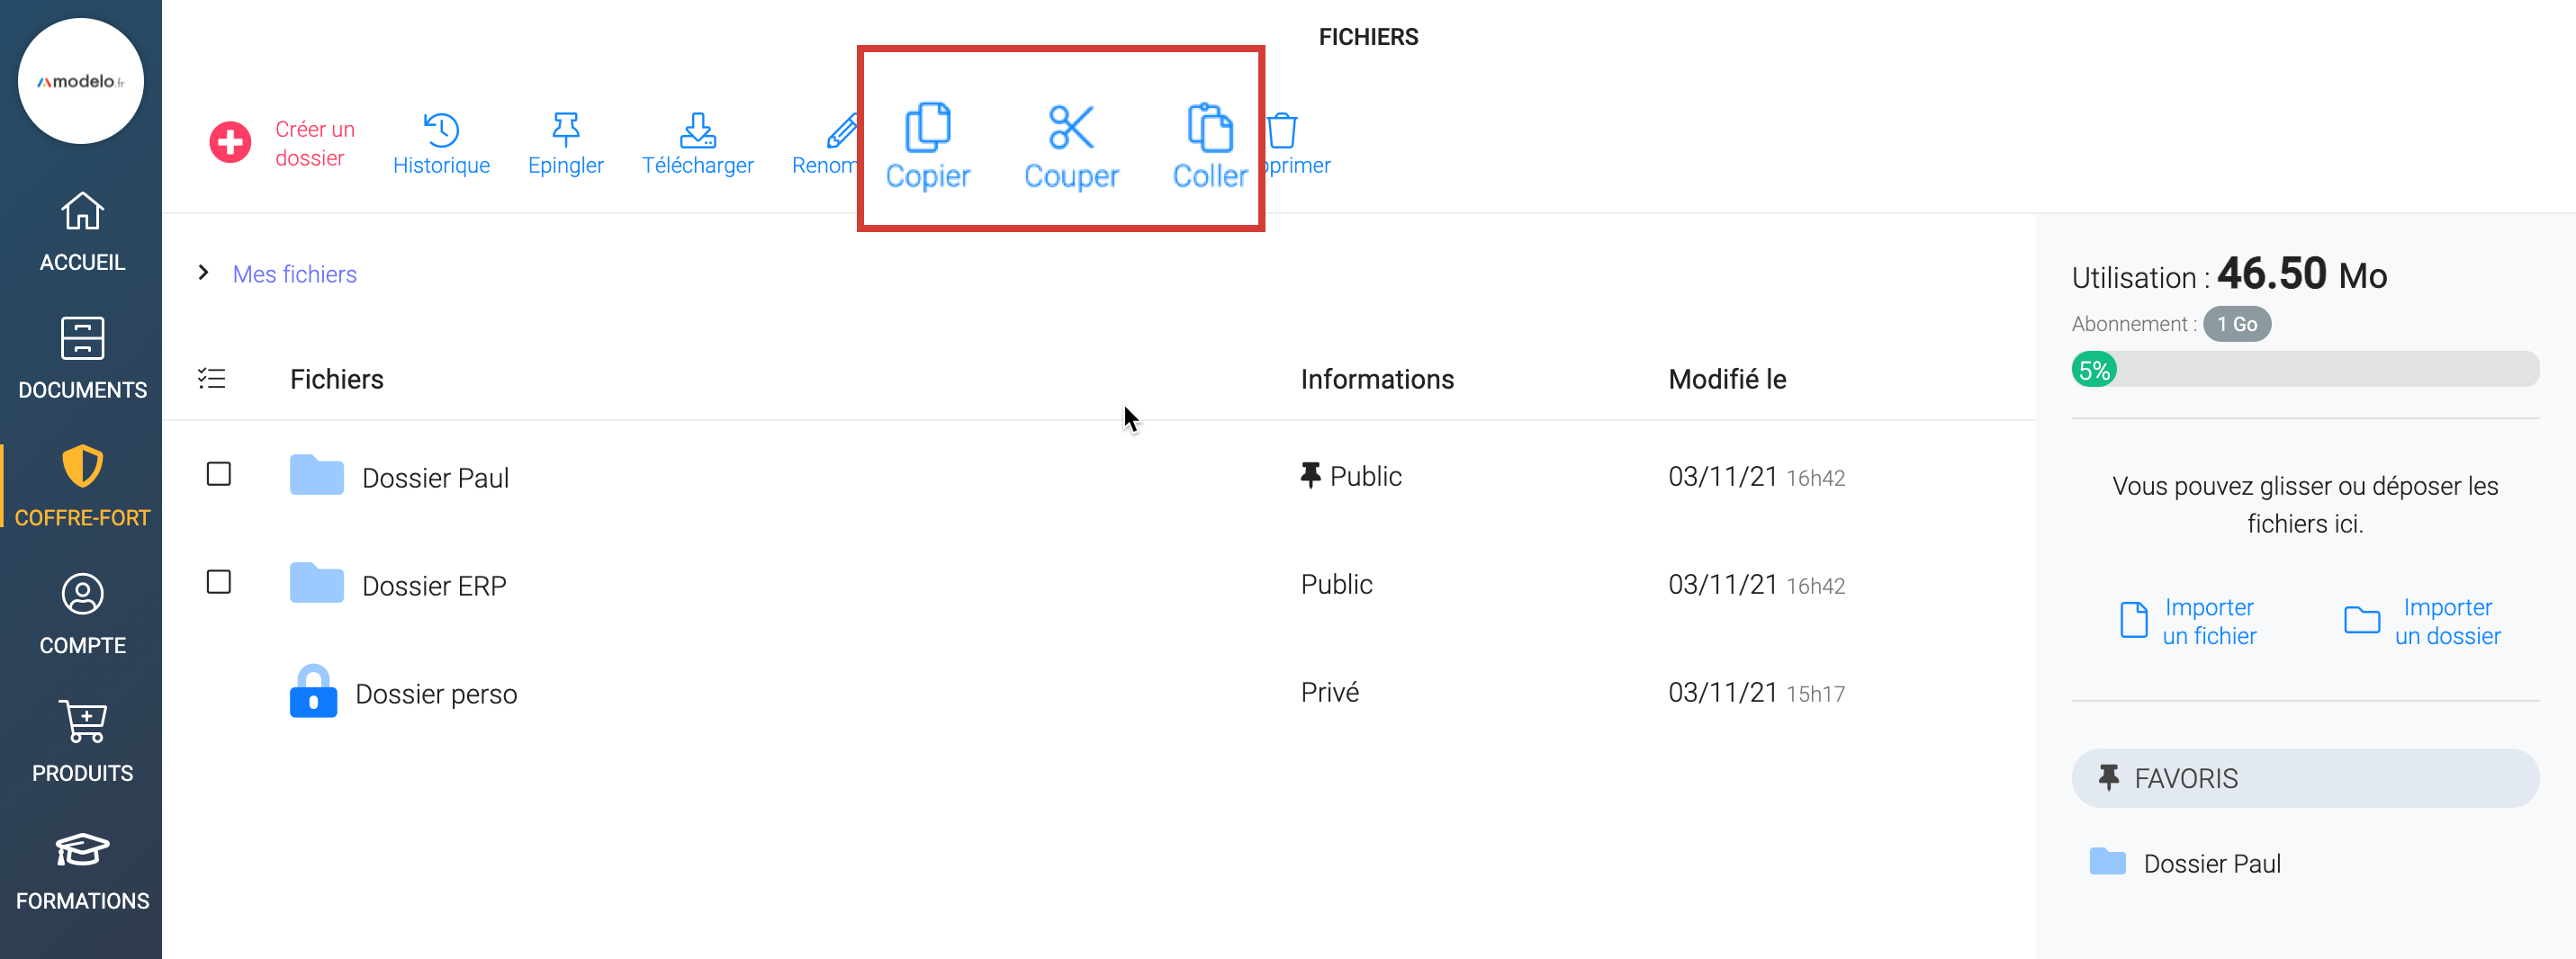
Task: Click the Couper scissors icon
Action: click(x=1070, y=128)
